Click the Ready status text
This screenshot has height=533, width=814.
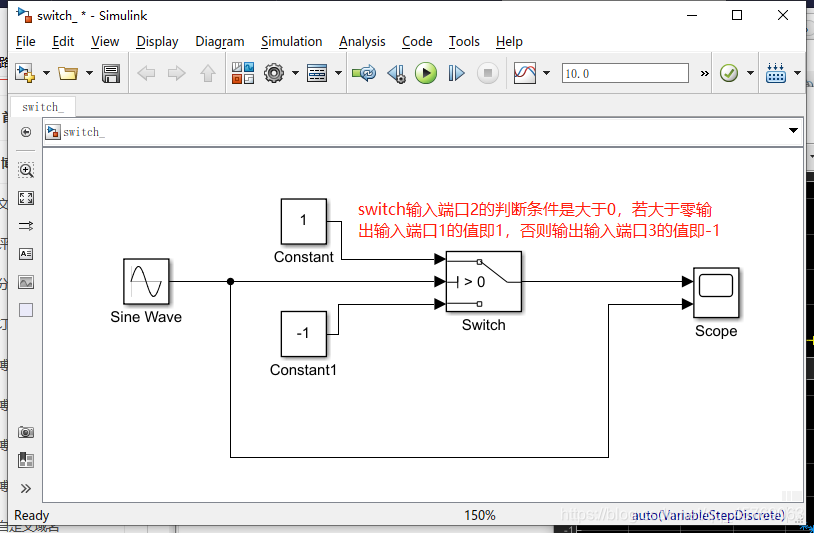pyautogui.click(x=32, y=515)
